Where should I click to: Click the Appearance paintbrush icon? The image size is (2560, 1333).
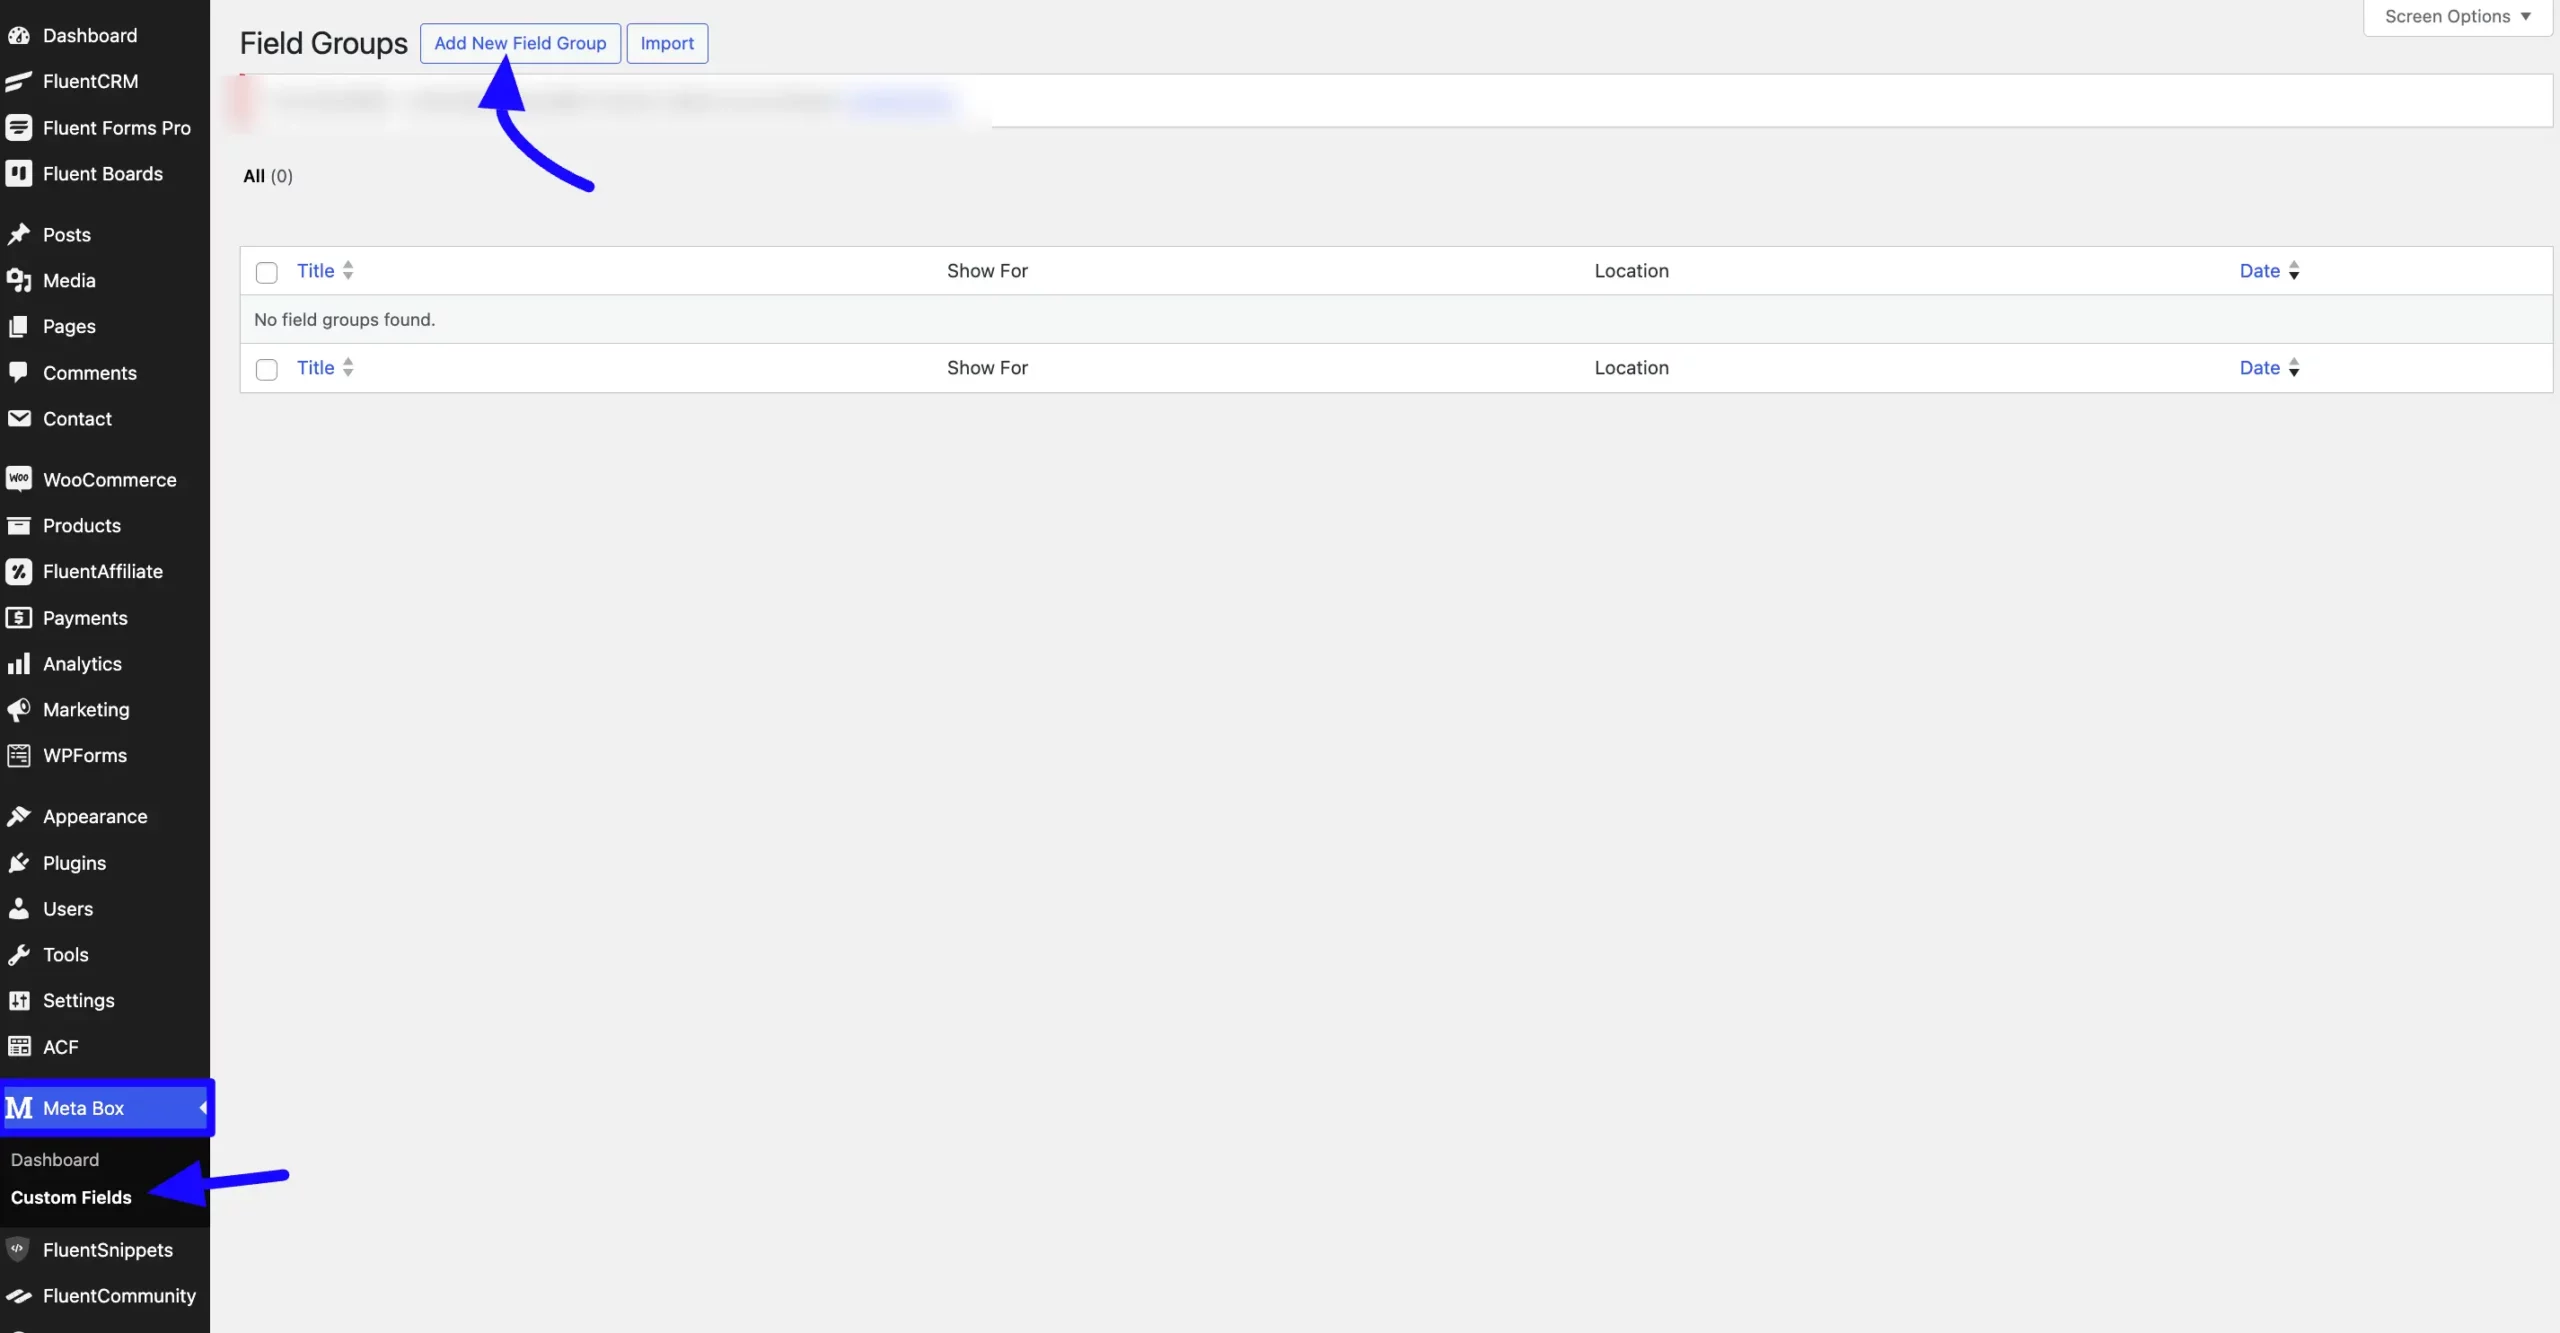(x=19, y=817)
